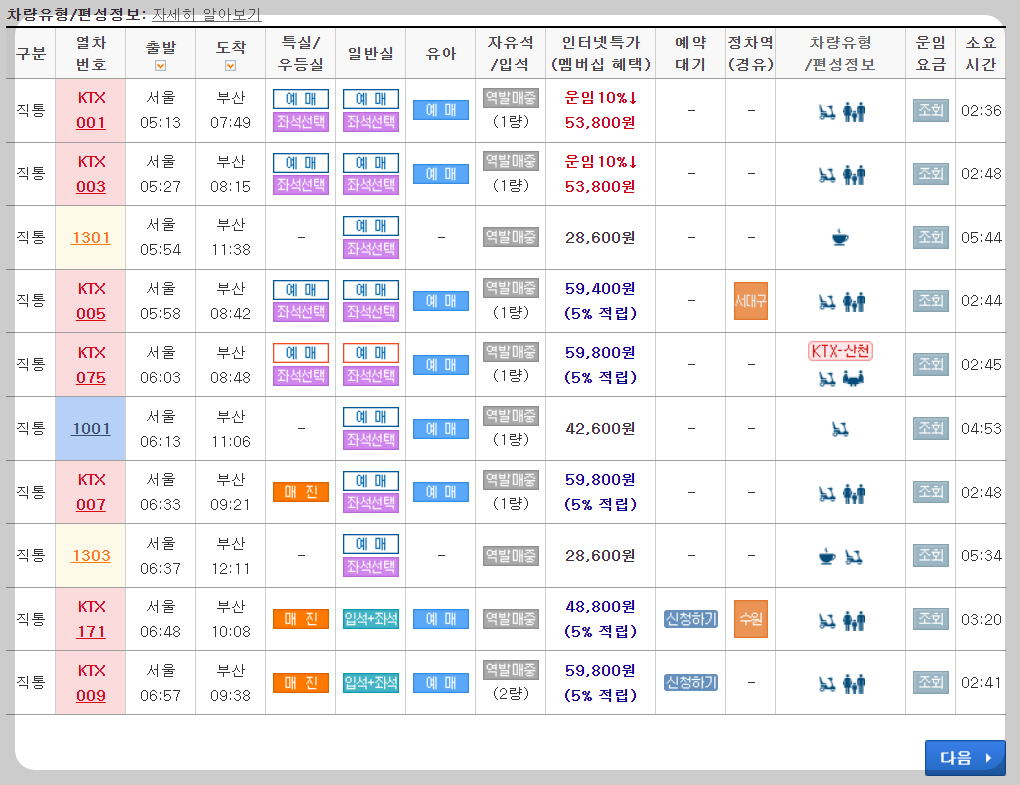Image resolution: width=1020 pixels, height=785 pixels.
Task: Click the cafe car icon in train 1301 row
Action: click(838, 237)
